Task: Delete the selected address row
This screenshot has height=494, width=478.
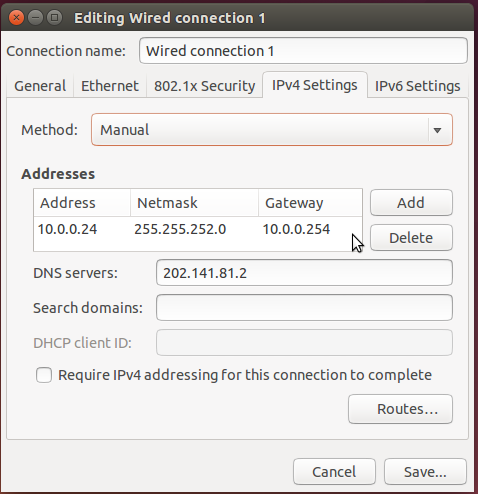Action: [411, 238]
